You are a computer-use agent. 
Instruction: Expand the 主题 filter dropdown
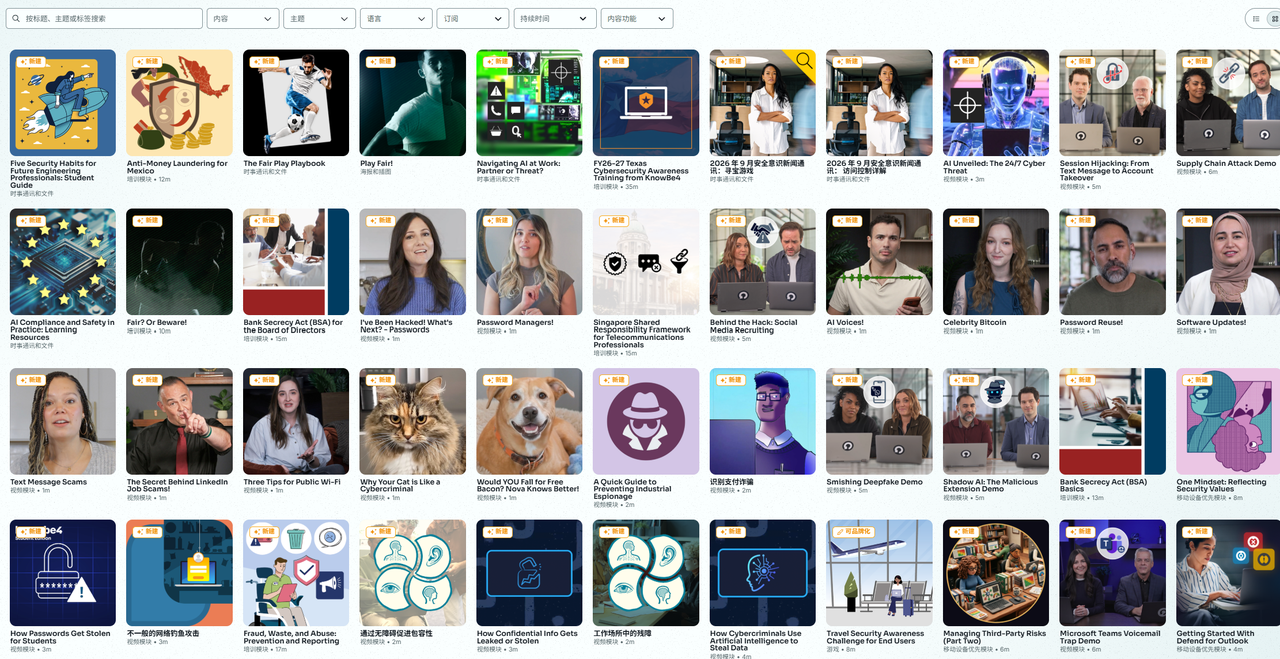pyautogui.click(x=320, y=18)
